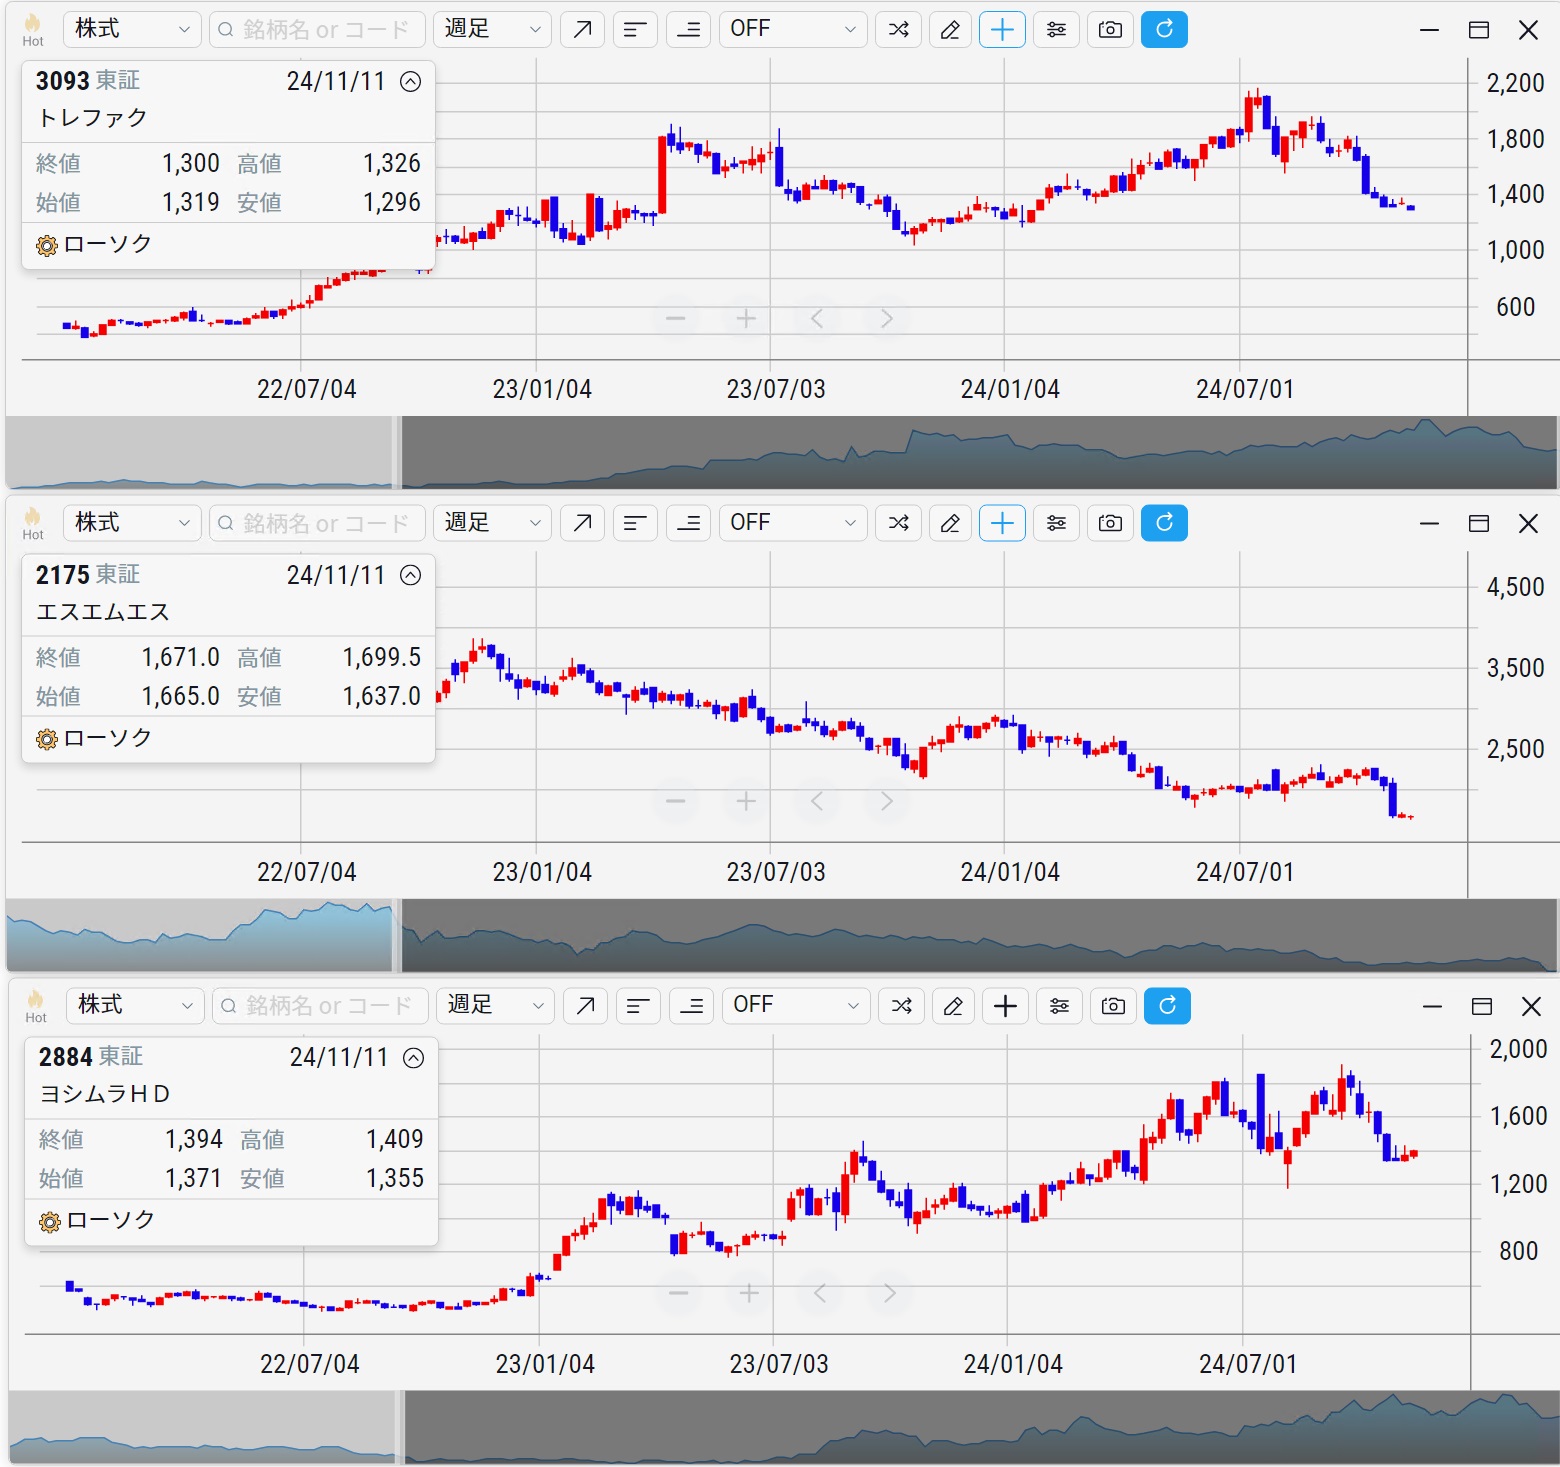Screen dimensions: 1560x1467
Task: Click the bottom-aligned lines icon in エスエムエス toolbar
Action: 688,523
